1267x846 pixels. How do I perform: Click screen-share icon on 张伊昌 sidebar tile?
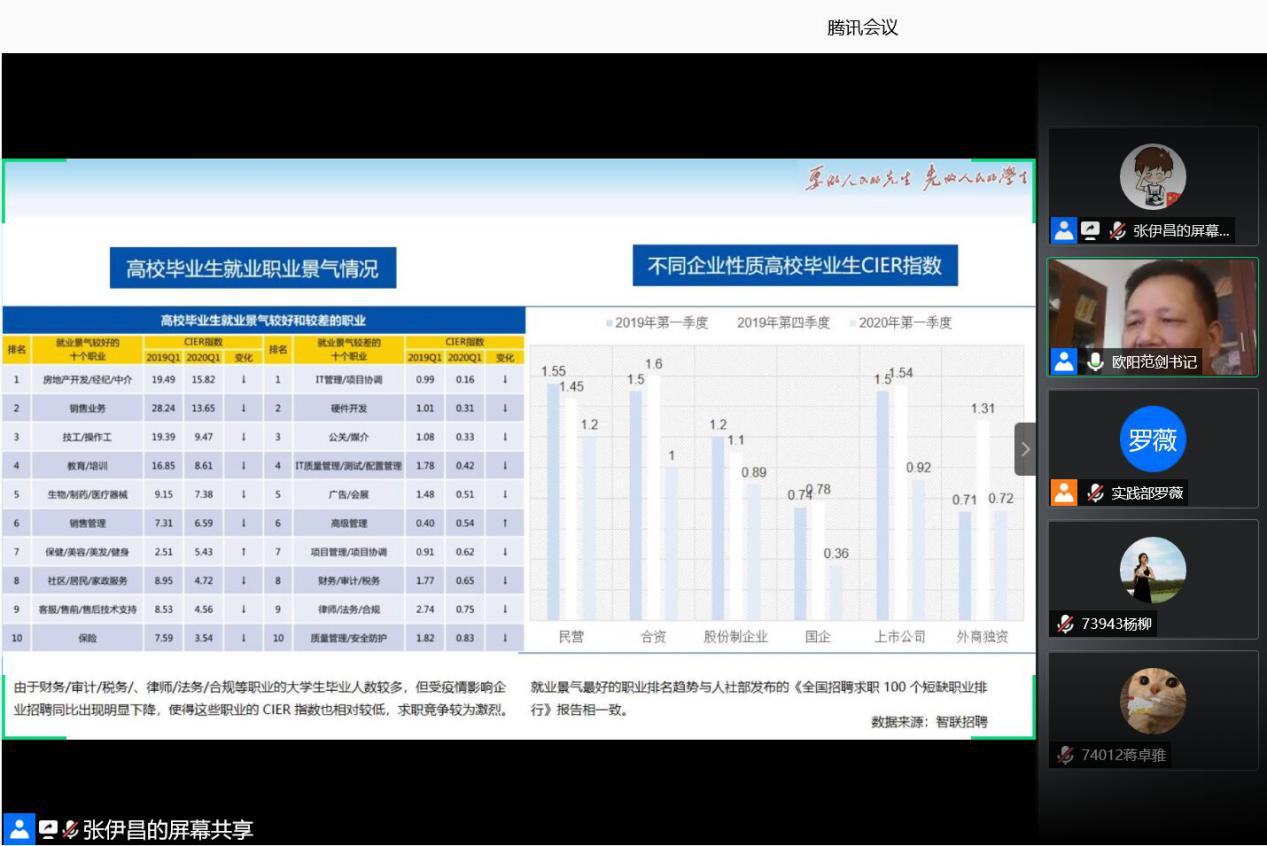click(1090, 231)
